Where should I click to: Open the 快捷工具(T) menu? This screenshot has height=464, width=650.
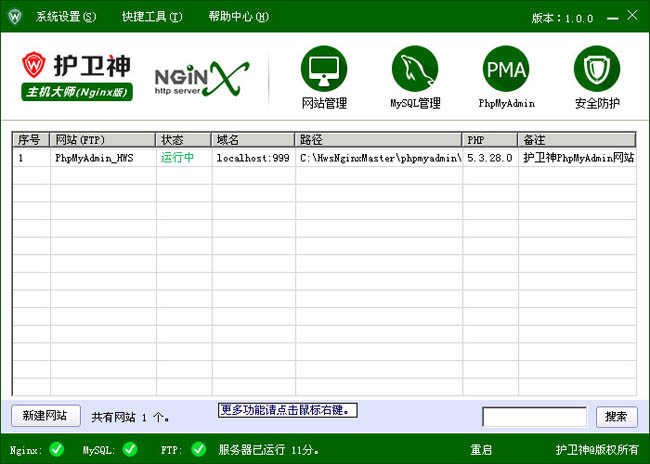point(152,17)
